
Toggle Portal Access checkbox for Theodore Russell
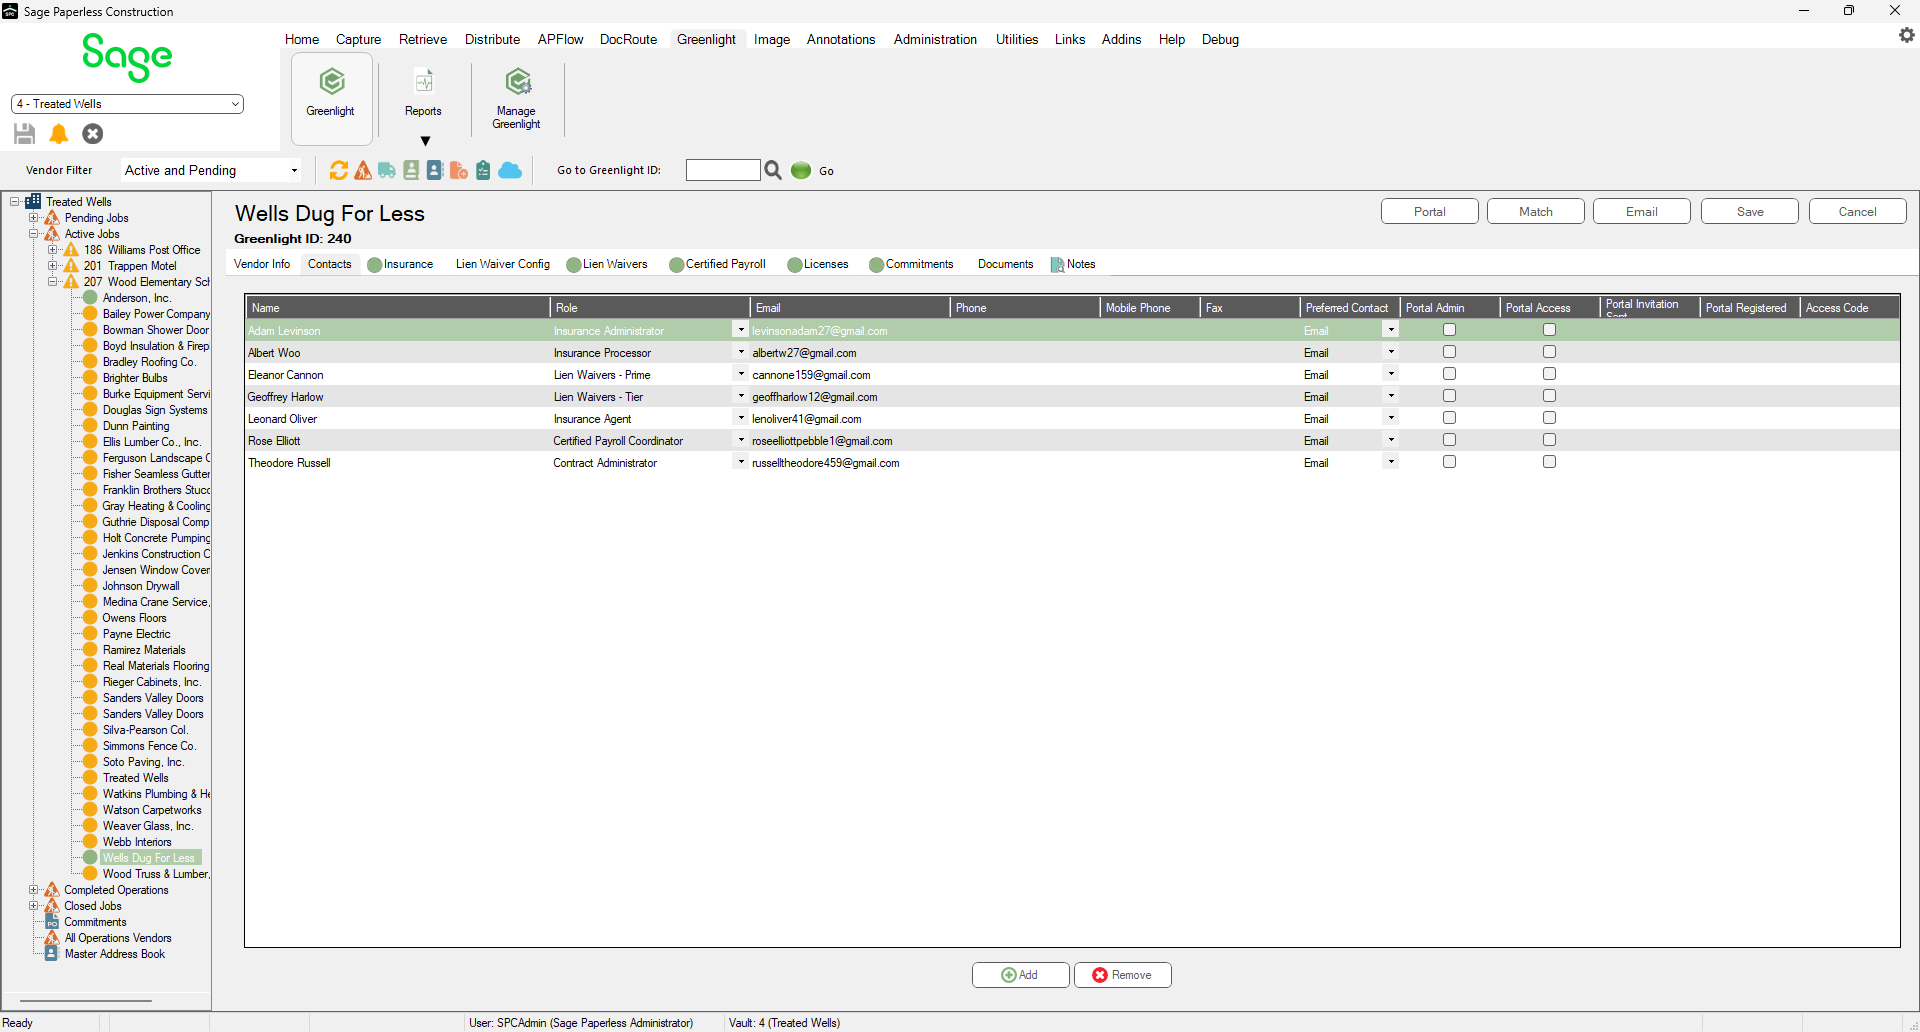click(1549, 462)
